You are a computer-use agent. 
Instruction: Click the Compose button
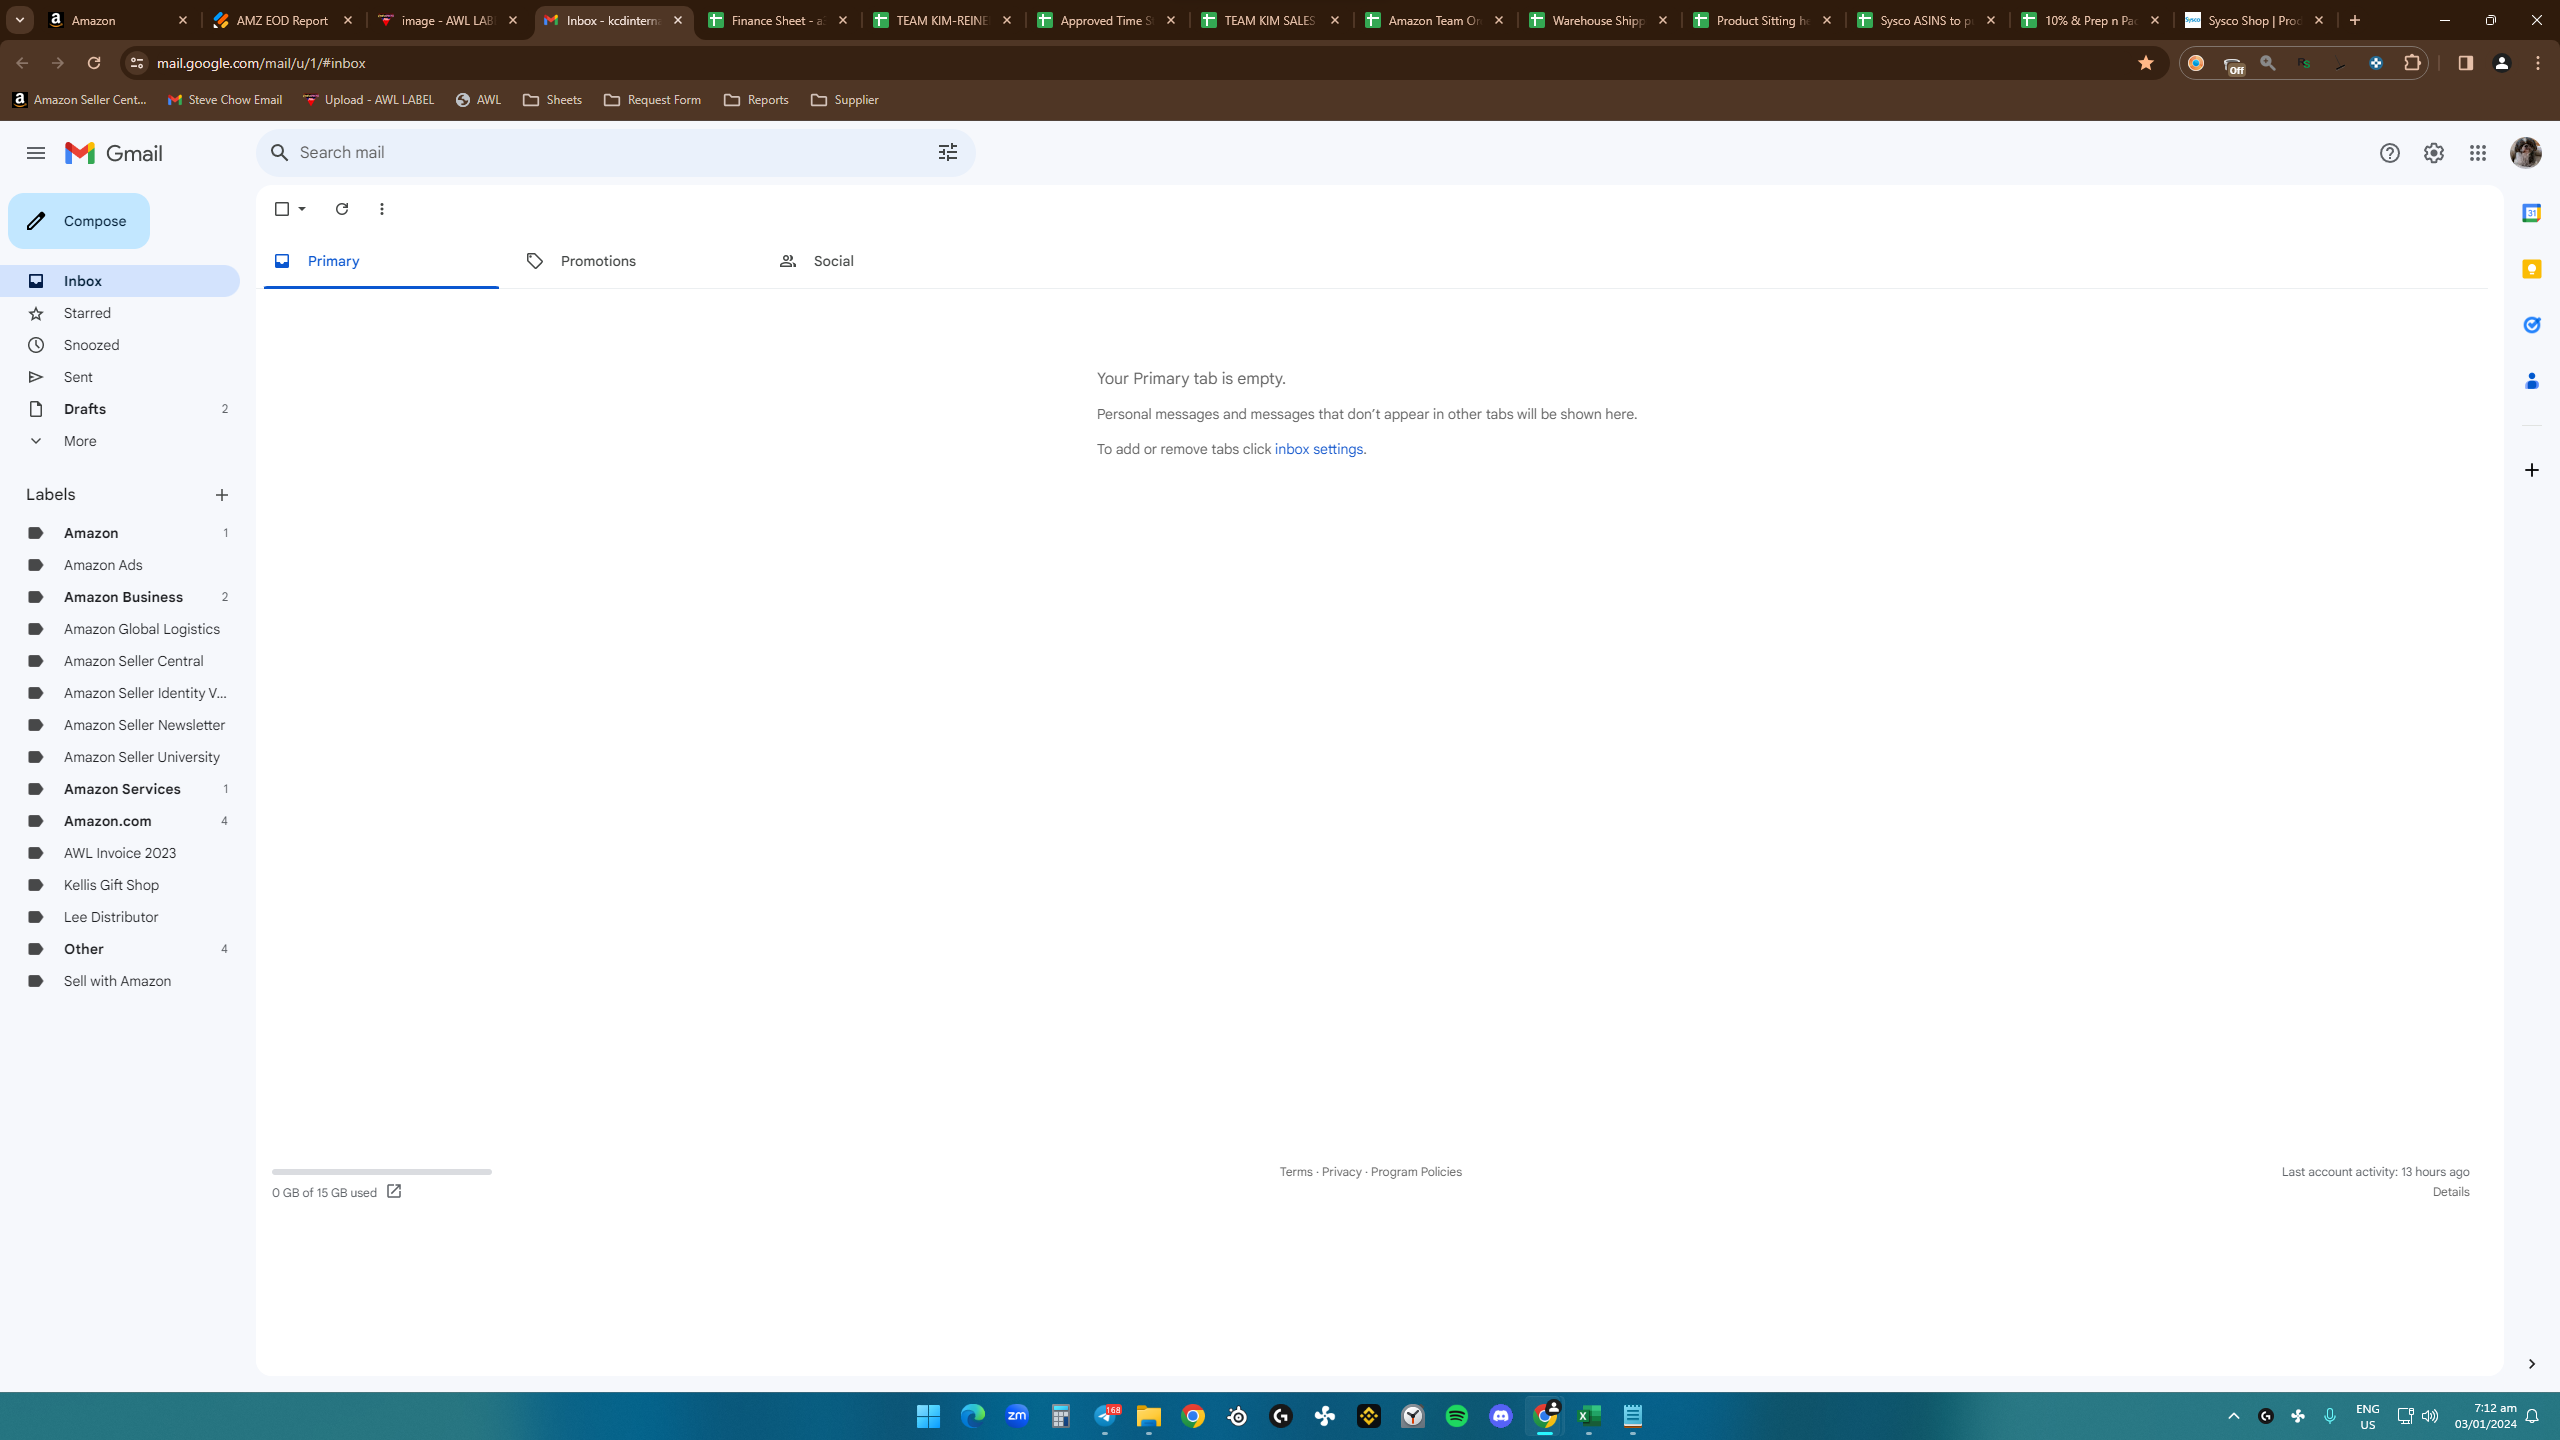coord(79,221)
